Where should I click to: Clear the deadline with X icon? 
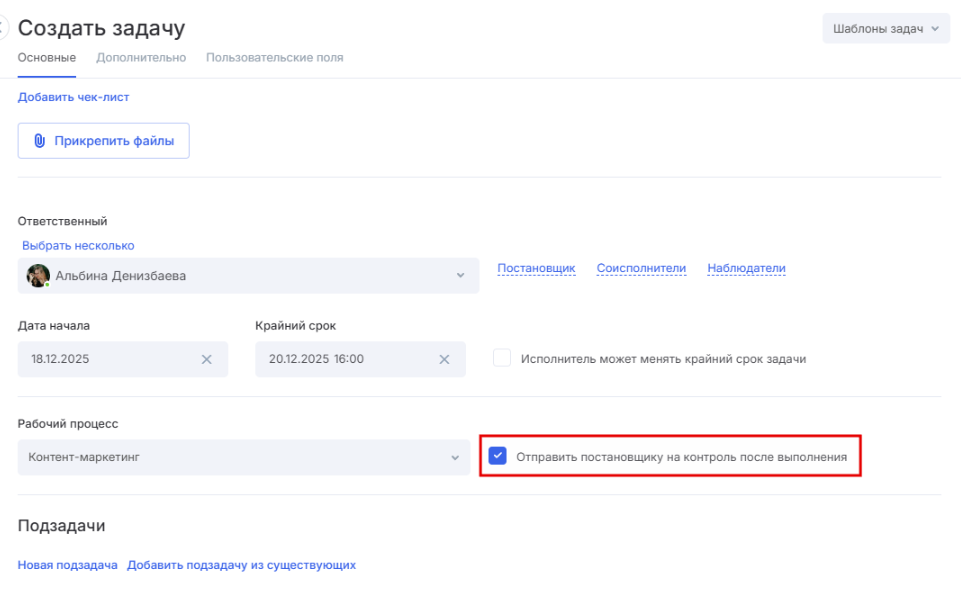[x=445, y=360]
